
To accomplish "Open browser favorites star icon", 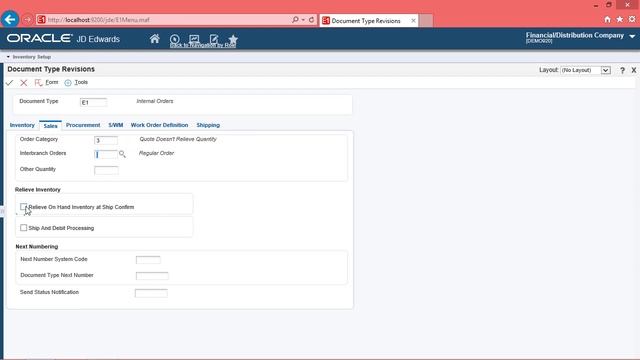I will pos(620,19).
